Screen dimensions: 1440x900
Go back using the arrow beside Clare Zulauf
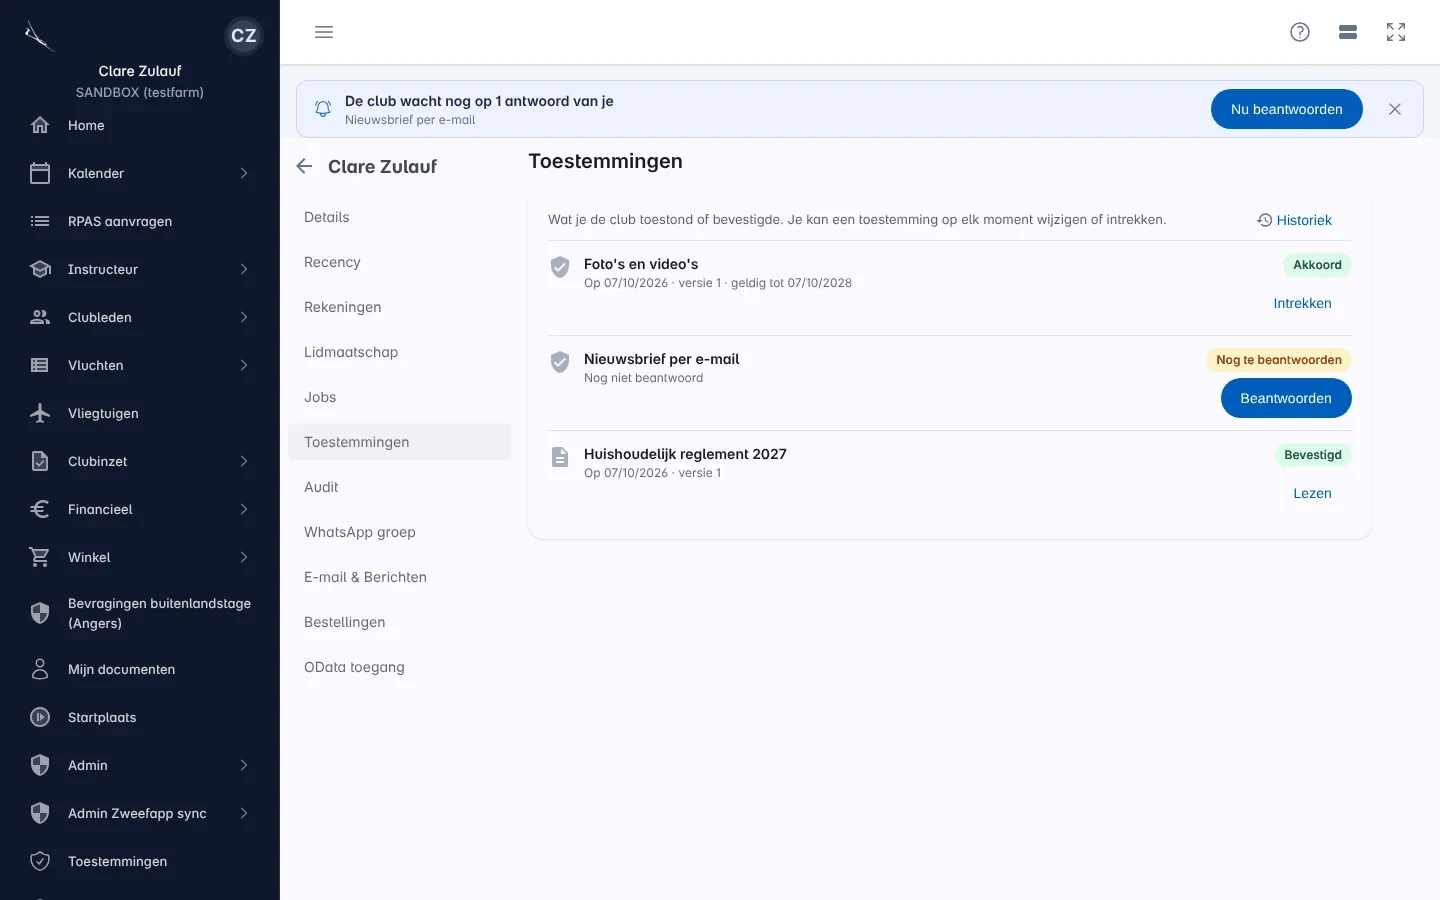tap(304, 166)
